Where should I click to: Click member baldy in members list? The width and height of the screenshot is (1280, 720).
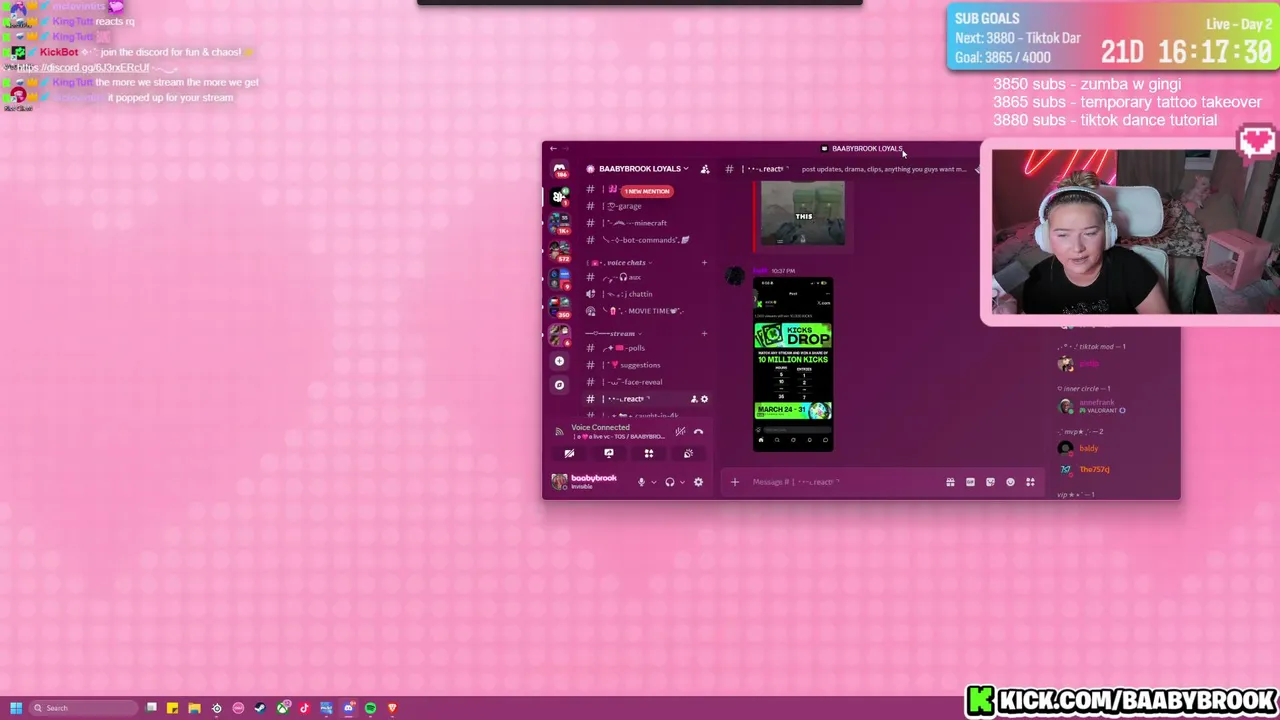click(x=1089, y=448)
